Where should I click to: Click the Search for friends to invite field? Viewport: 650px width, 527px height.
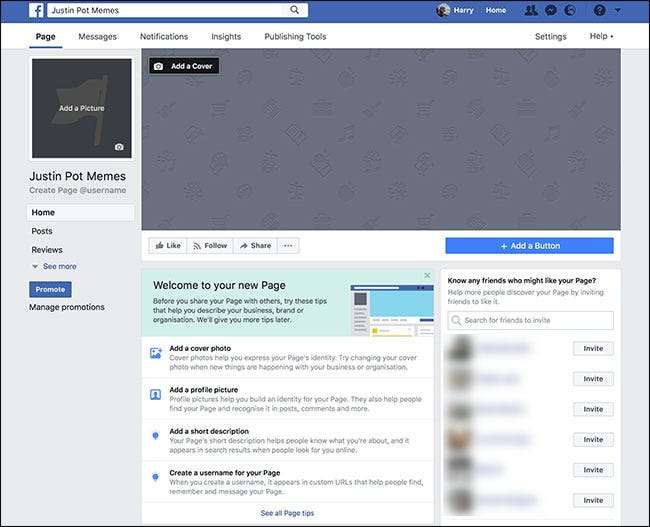[530, 320]
